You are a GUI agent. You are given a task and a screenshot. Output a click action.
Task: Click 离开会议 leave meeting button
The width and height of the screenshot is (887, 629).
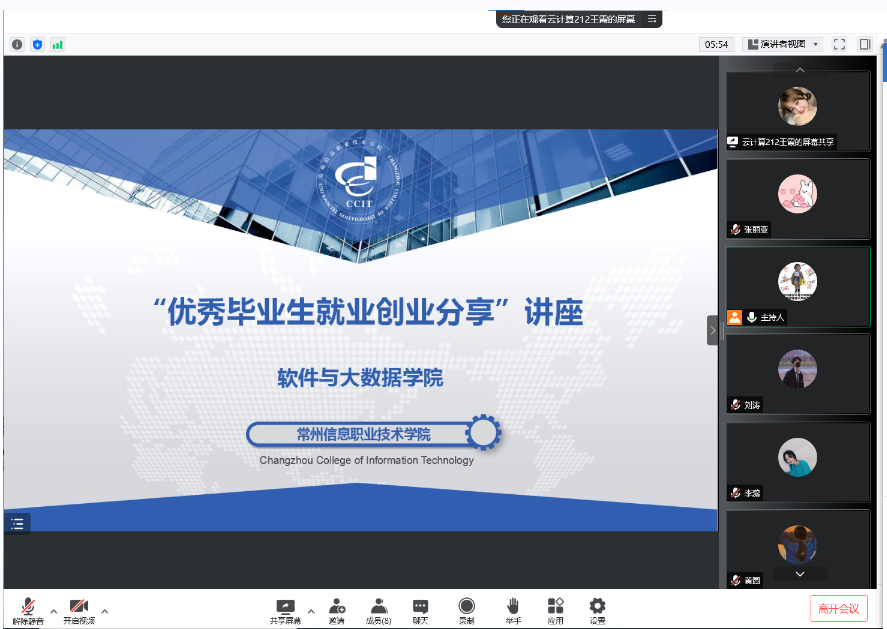click(x=838, y=609)
